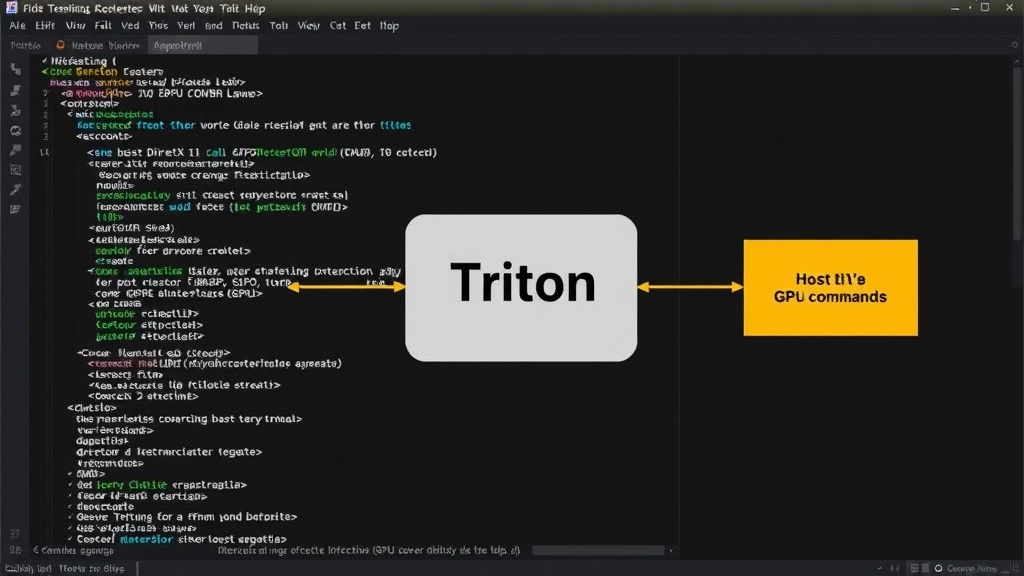Screen dimensions: 1024x576
Task: Click the cyan-highlighted code line ending in 'files'
Action: [x=244, y=125]
